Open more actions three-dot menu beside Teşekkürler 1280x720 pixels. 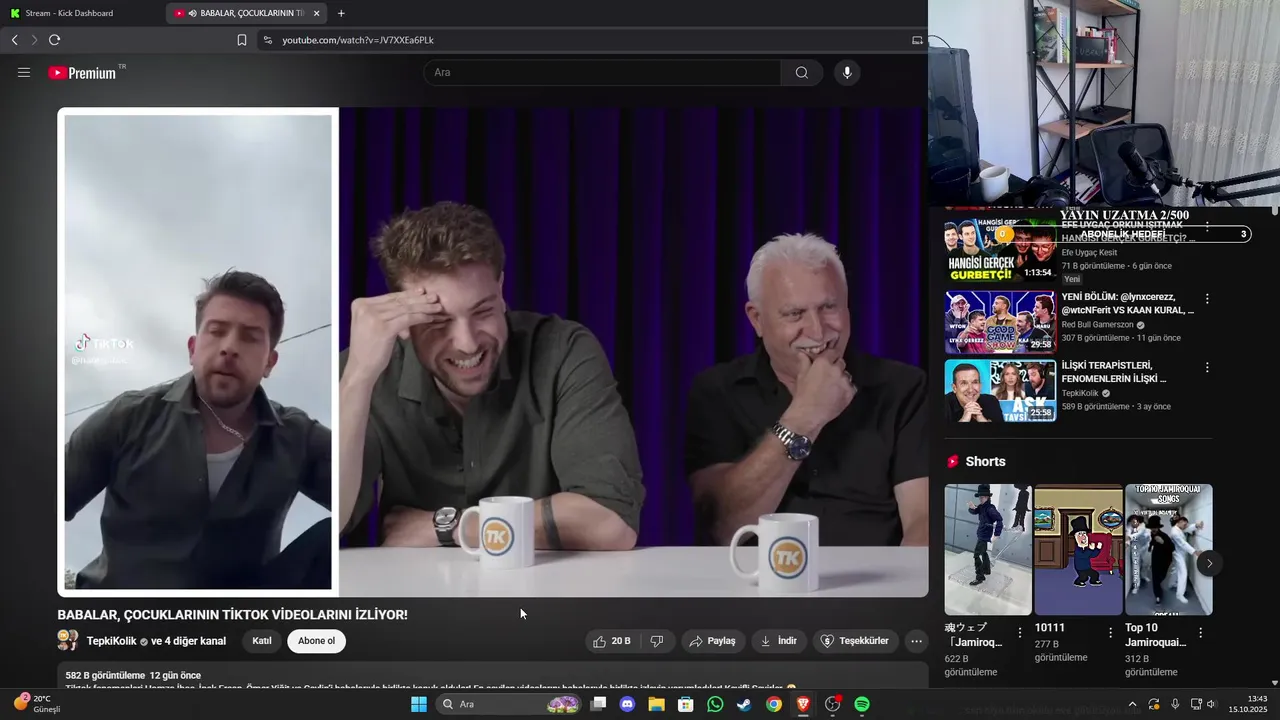pos(916,641)
